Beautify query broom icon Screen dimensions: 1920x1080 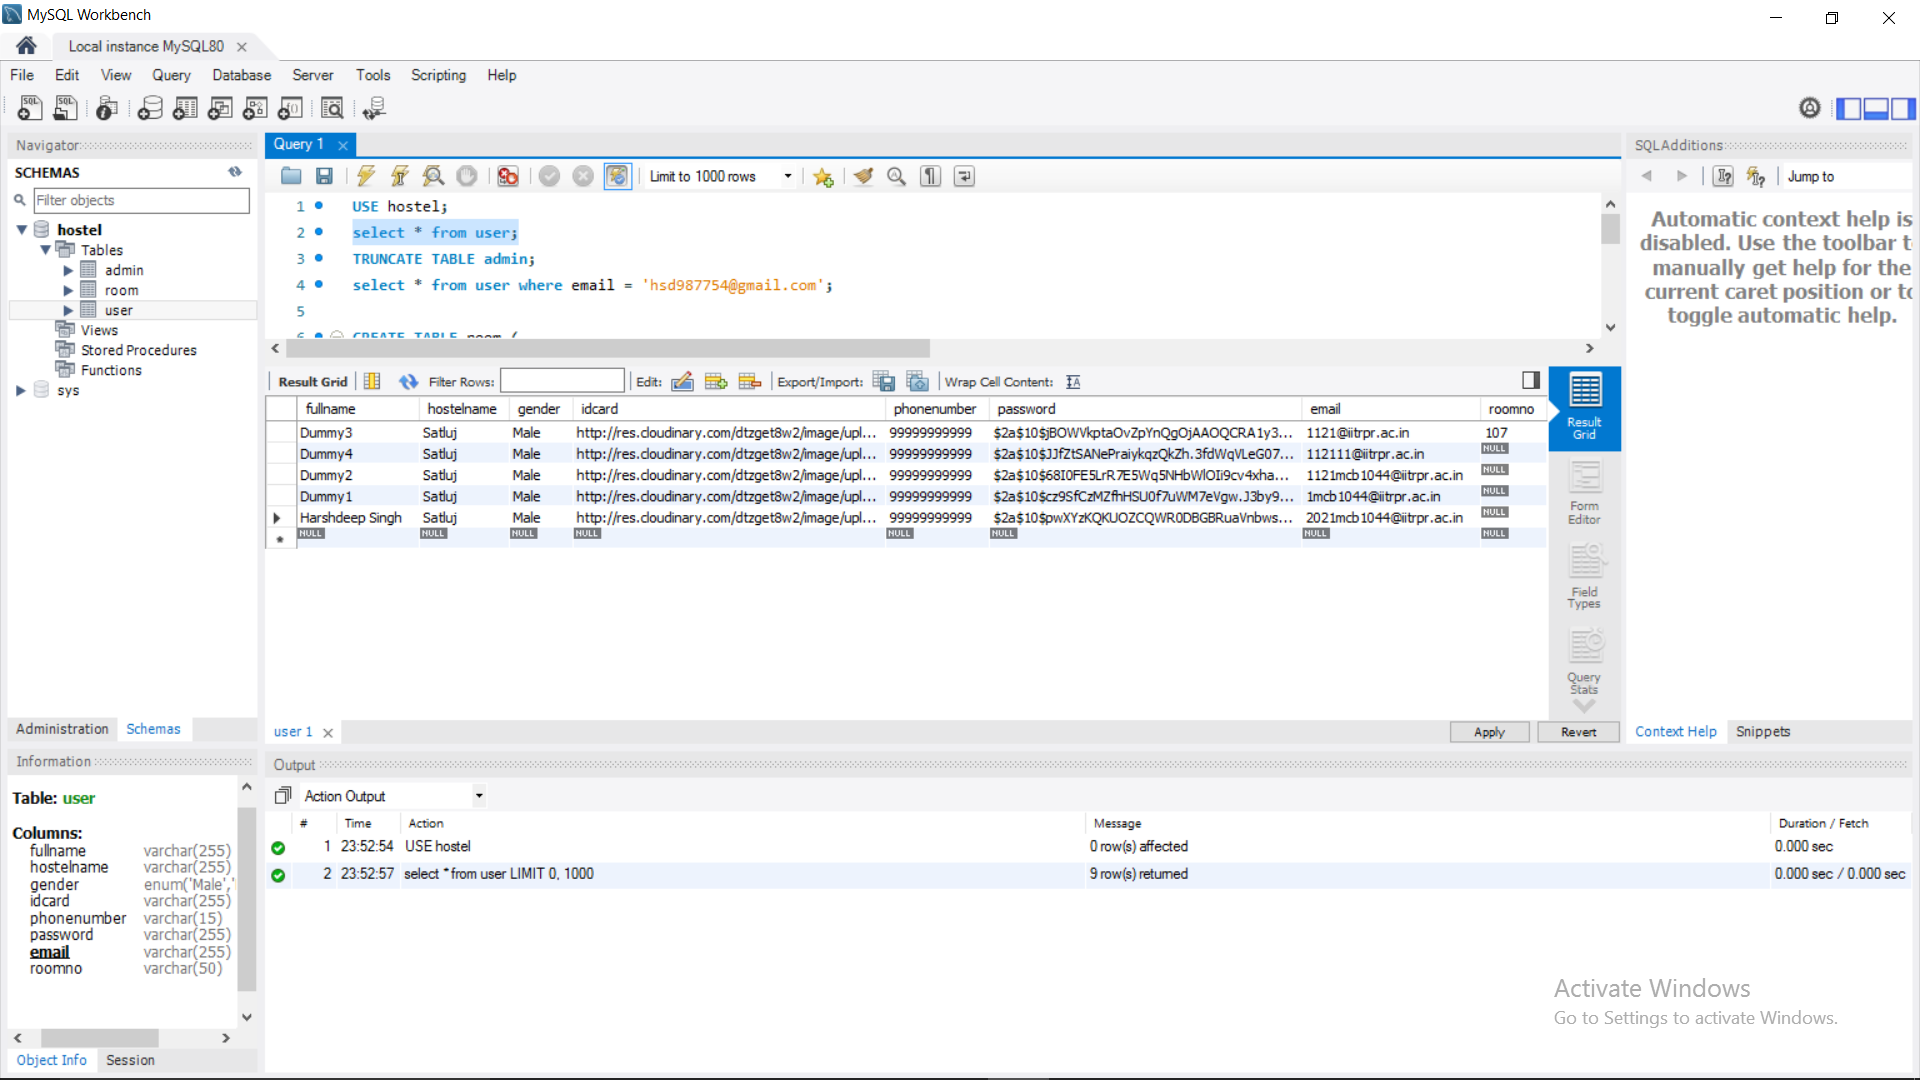pyautogui.click(x=863, y=176)
